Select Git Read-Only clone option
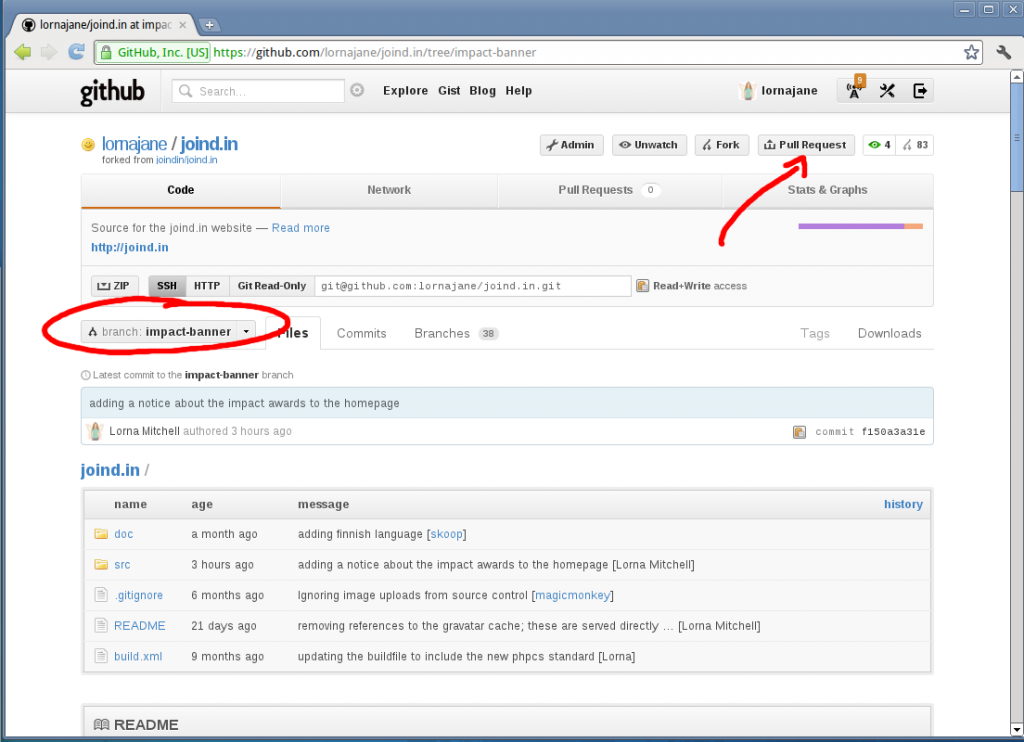 pos(271,286)
